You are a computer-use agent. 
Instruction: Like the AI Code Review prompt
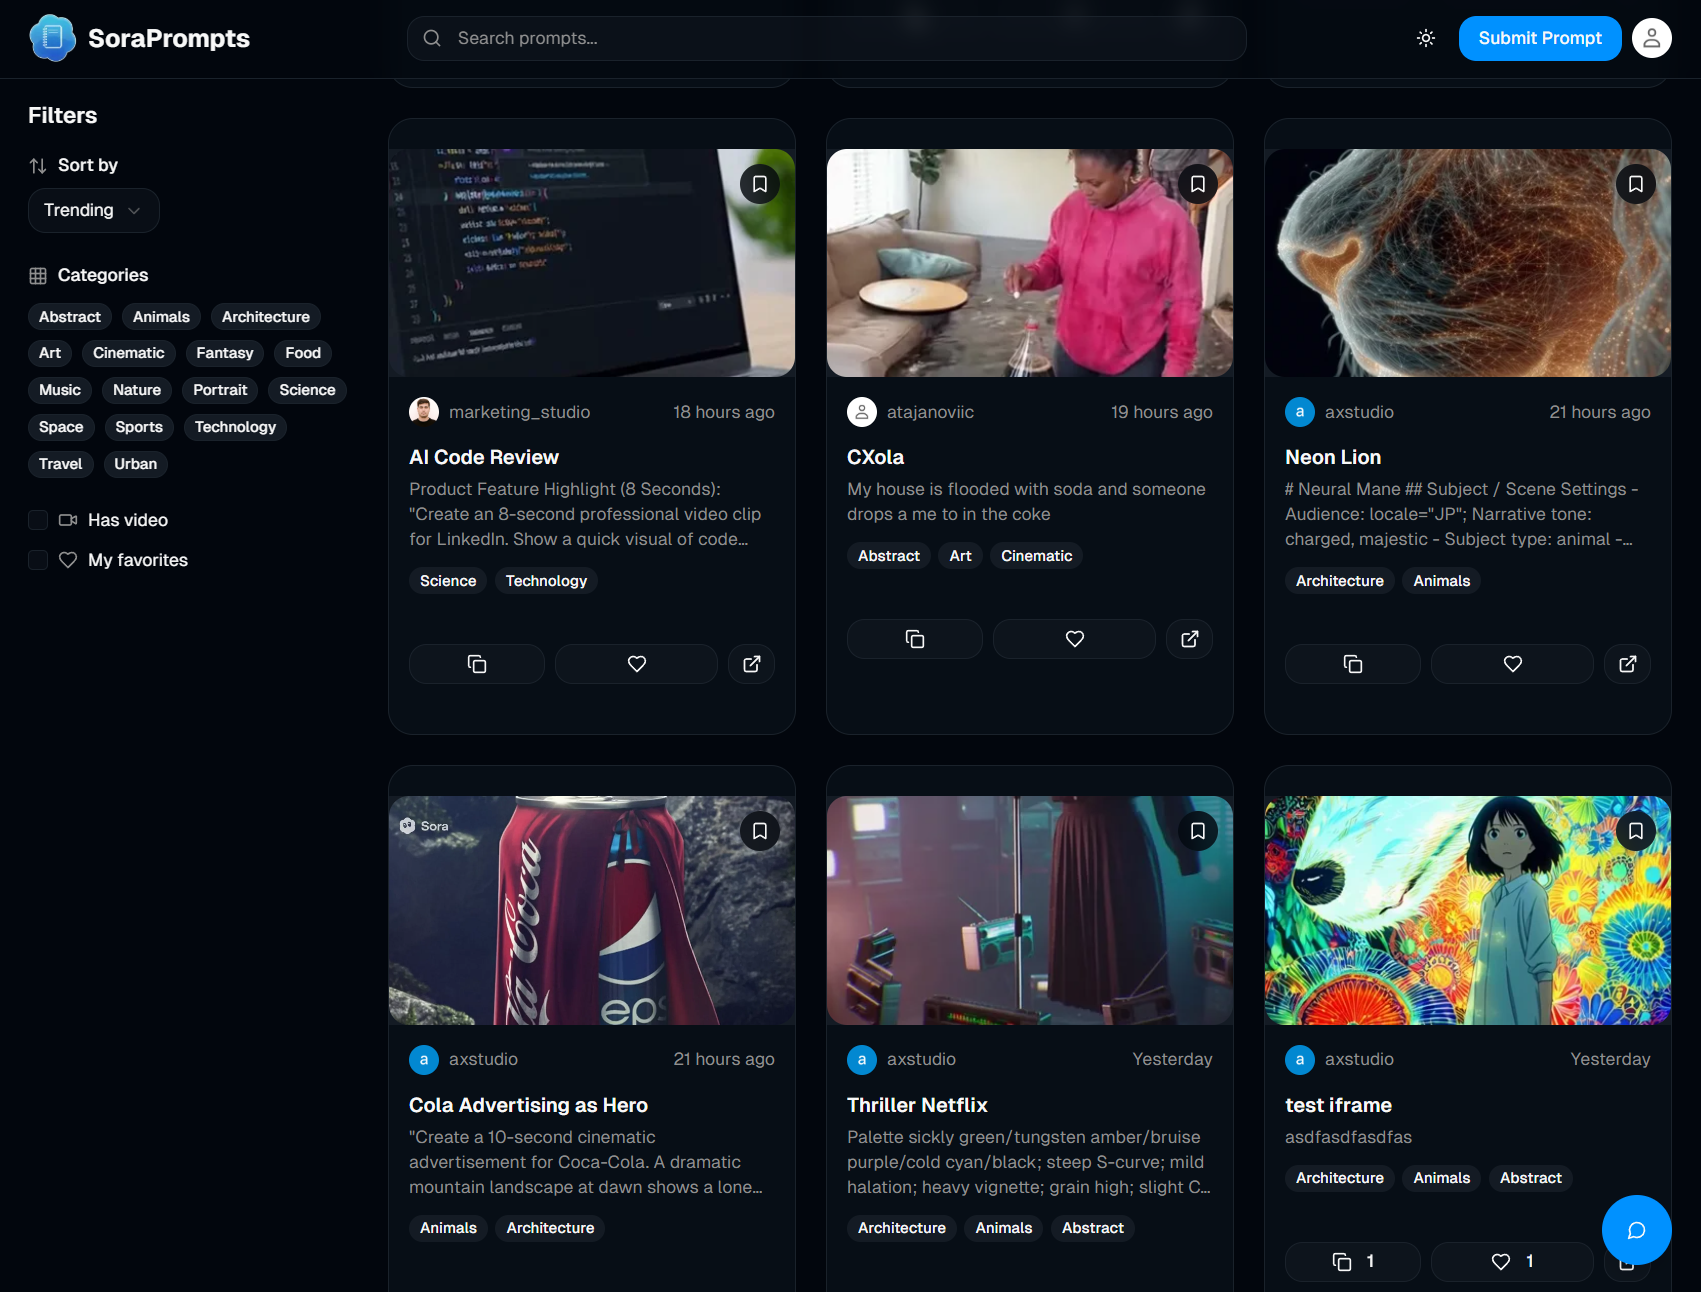[636, 664]
